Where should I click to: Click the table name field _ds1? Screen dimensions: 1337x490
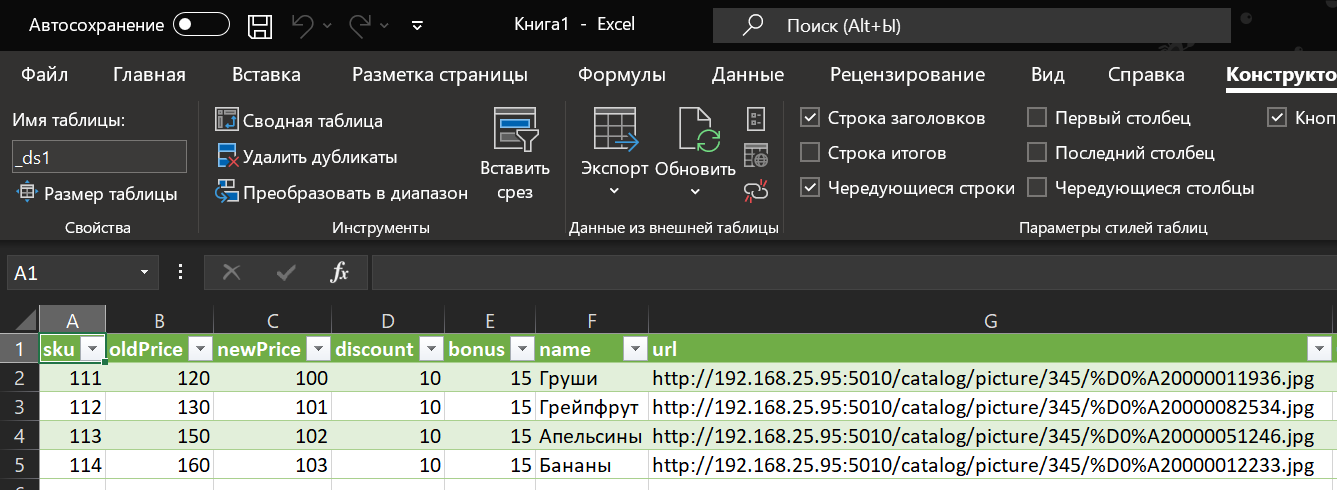click(x=99, y=157)
